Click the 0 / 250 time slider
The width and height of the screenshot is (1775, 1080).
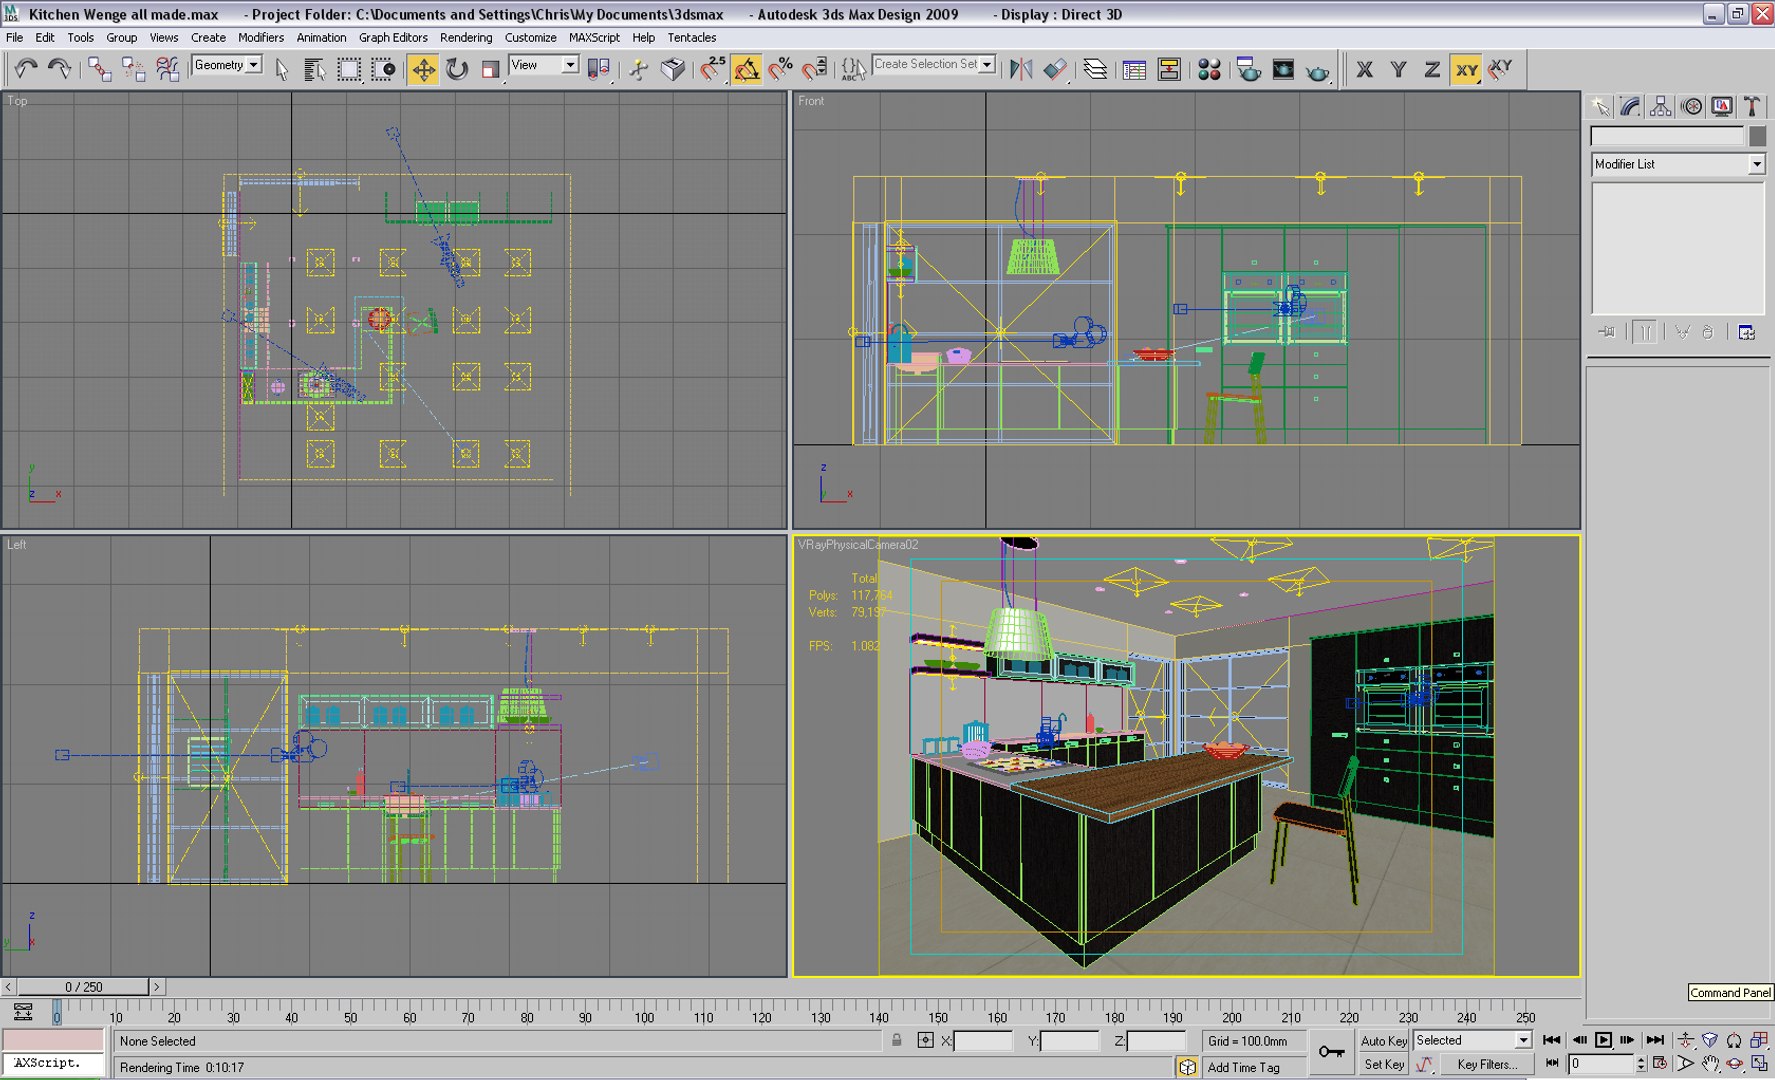[84, 987]
